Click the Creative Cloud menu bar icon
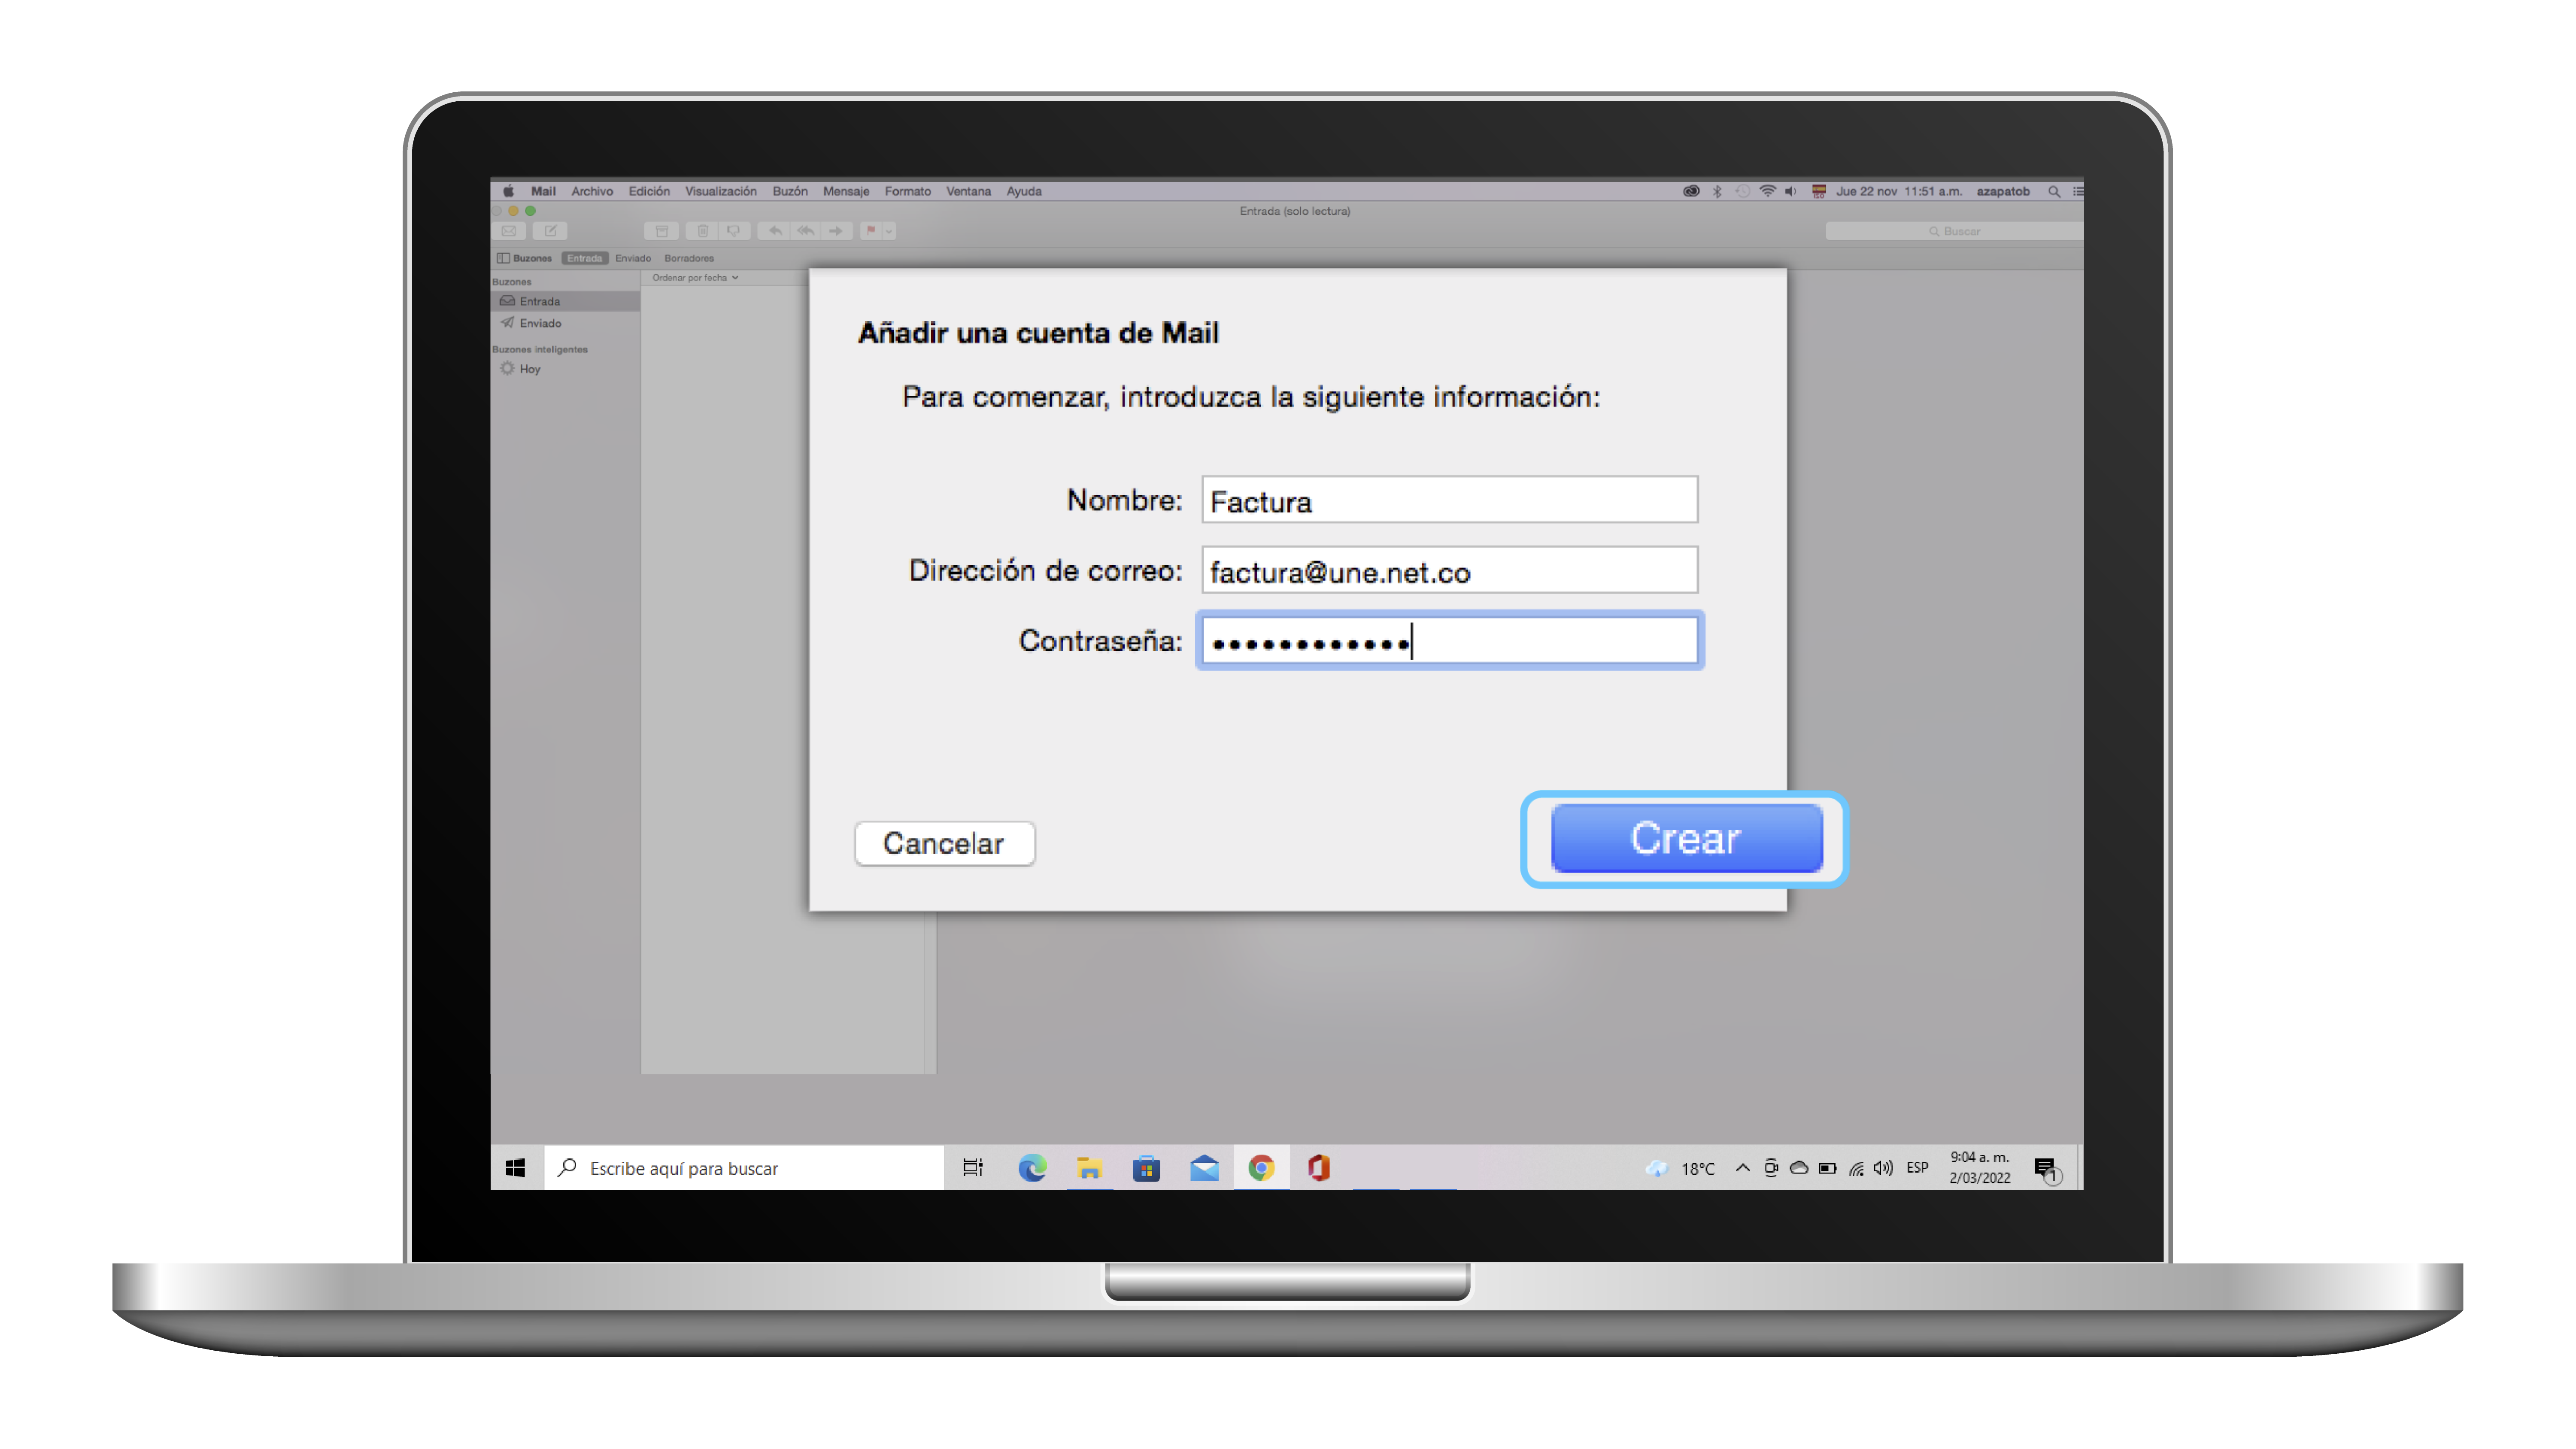 click(x=1691, y=191)
